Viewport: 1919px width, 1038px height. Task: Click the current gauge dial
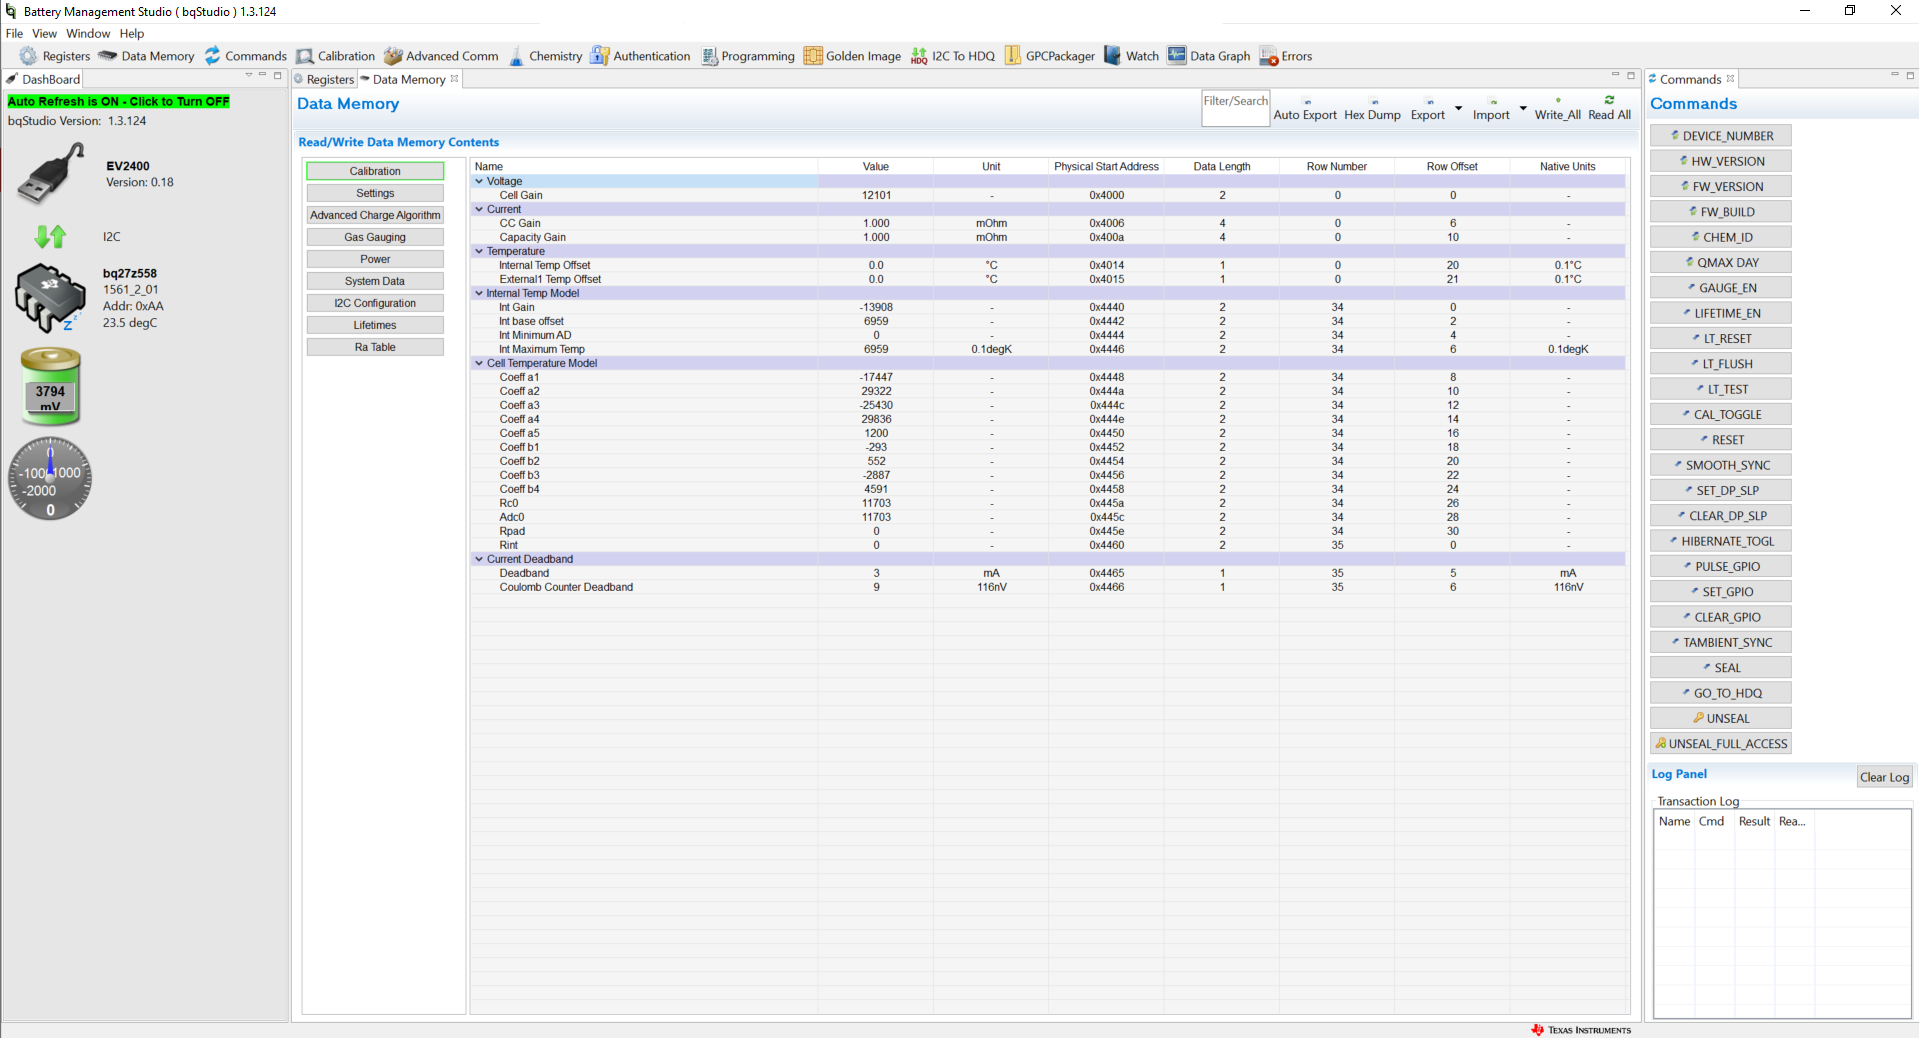click(x=50, y=478)
